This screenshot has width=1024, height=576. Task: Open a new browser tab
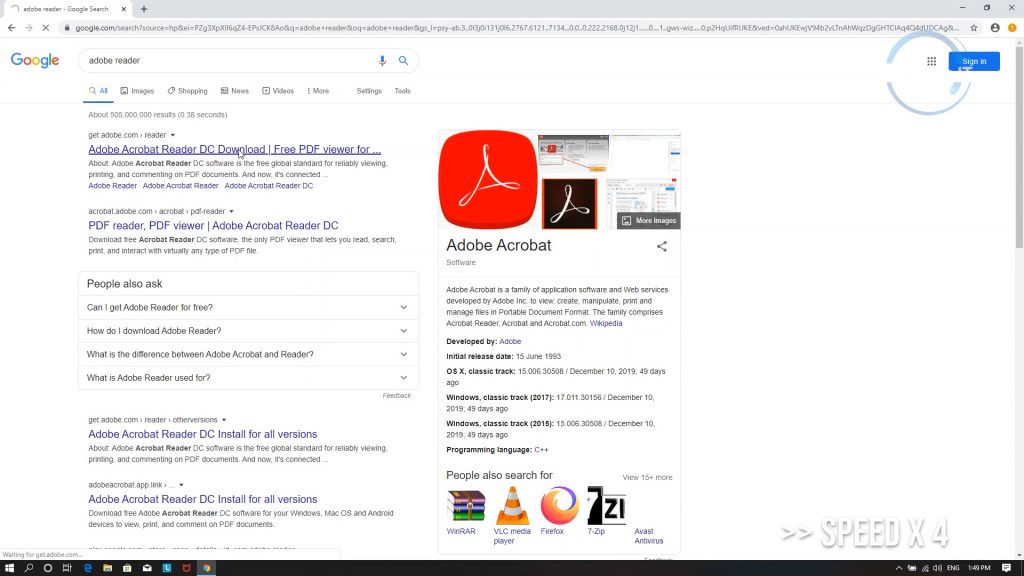[x=144, y=9]
